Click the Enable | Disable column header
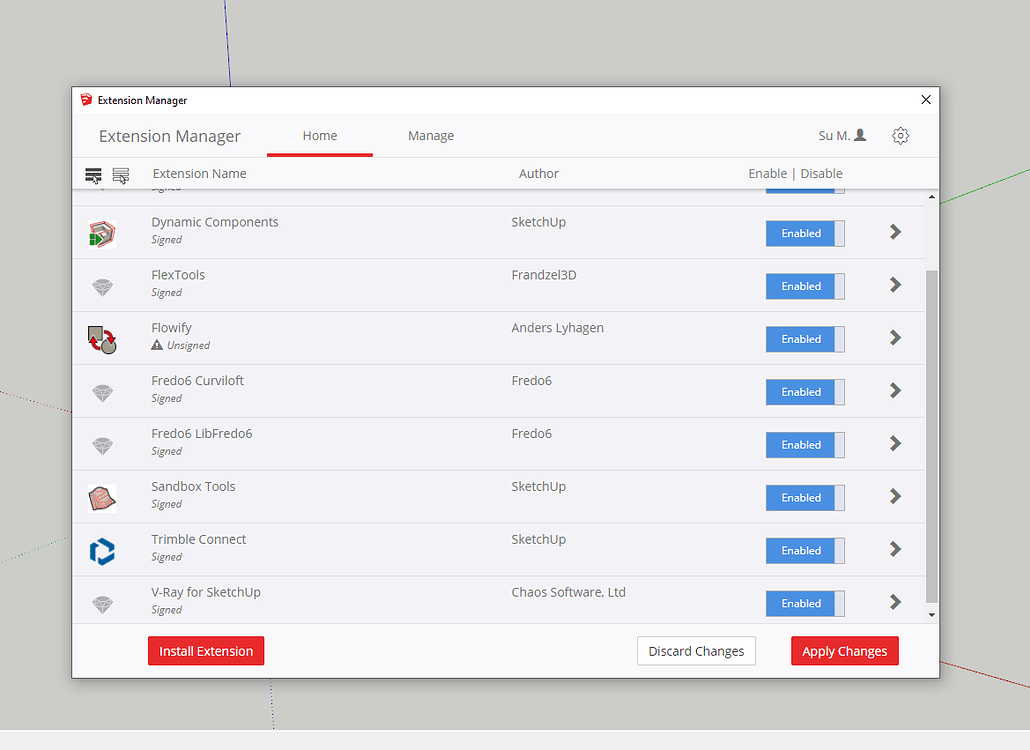1030x750 pixels. (795, 173)
